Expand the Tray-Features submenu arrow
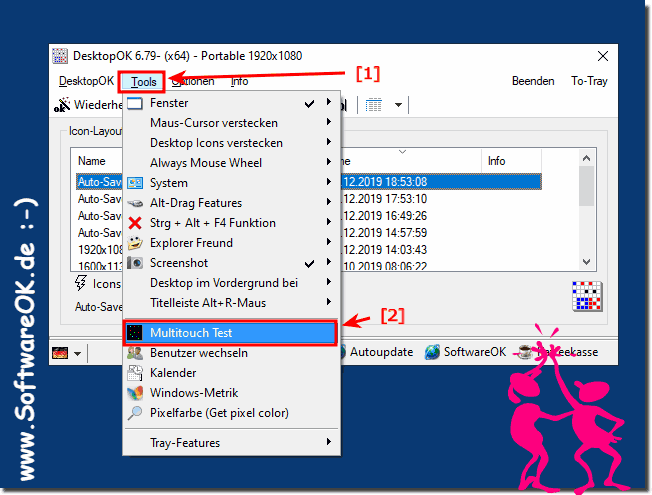The image size is (652, 495). tap(329, 441)
